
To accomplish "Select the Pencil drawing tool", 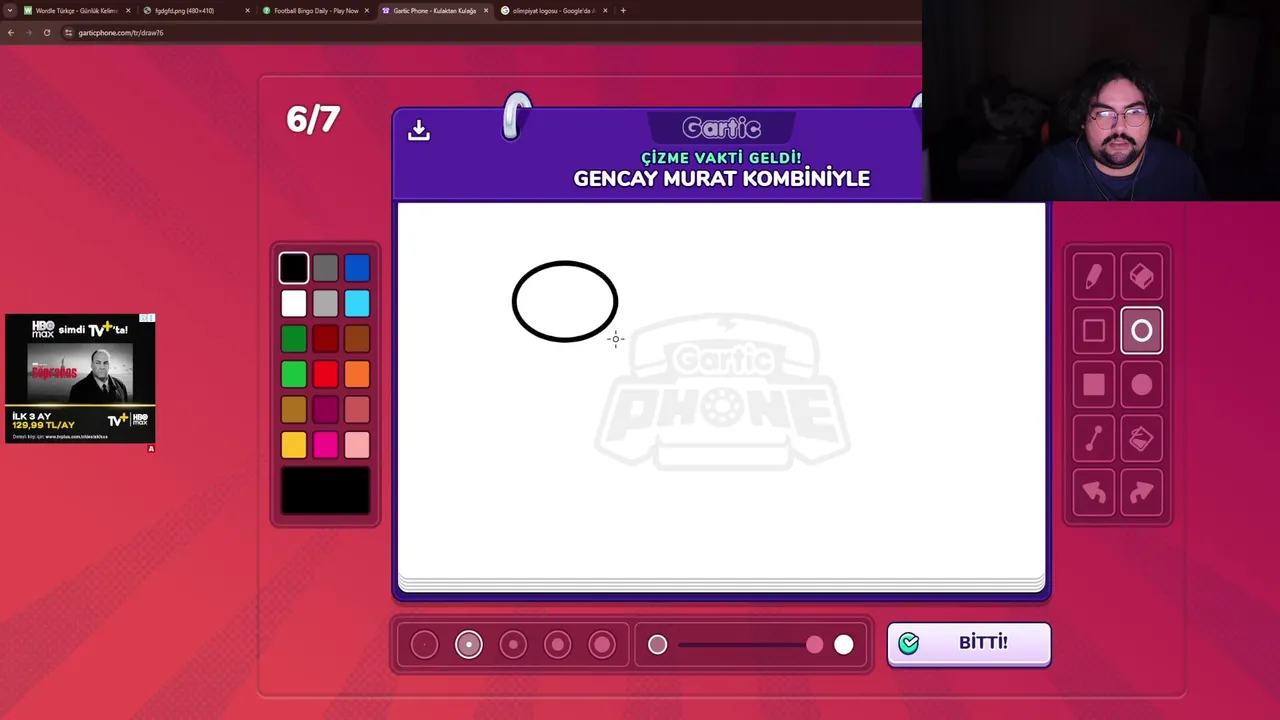I will [1094, 277].
